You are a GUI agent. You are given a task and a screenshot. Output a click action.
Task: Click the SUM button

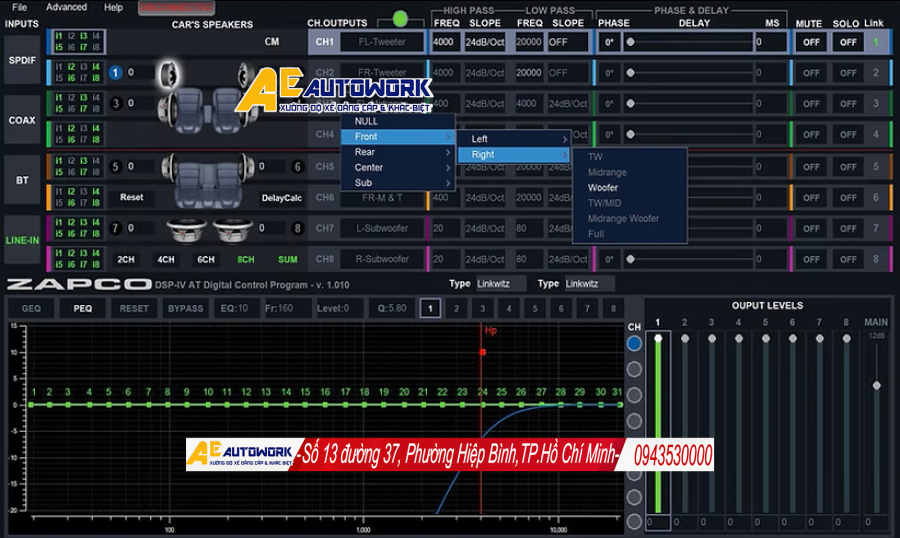click(x=288, y=260)
